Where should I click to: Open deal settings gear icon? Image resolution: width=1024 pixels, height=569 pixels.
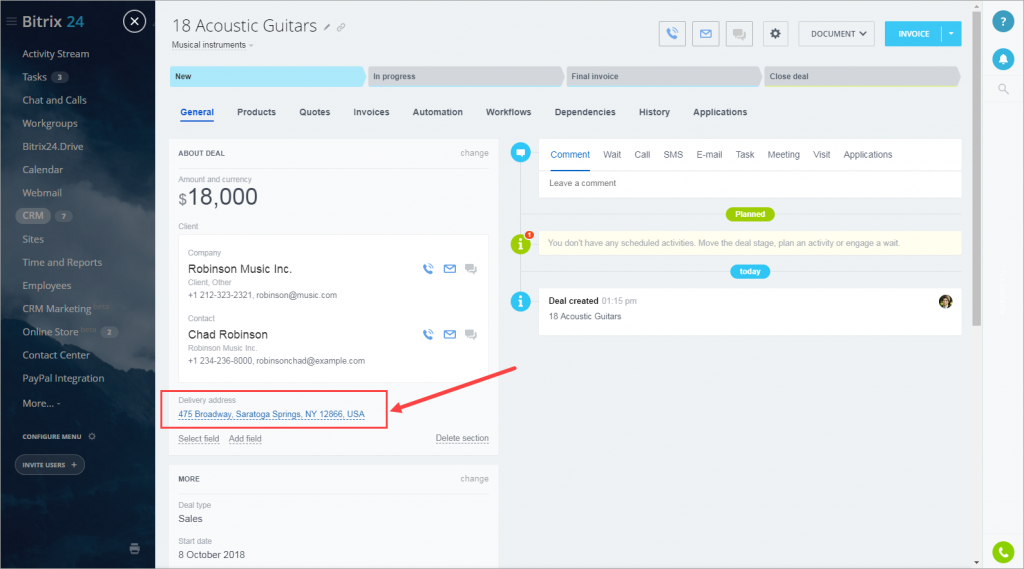775,33
